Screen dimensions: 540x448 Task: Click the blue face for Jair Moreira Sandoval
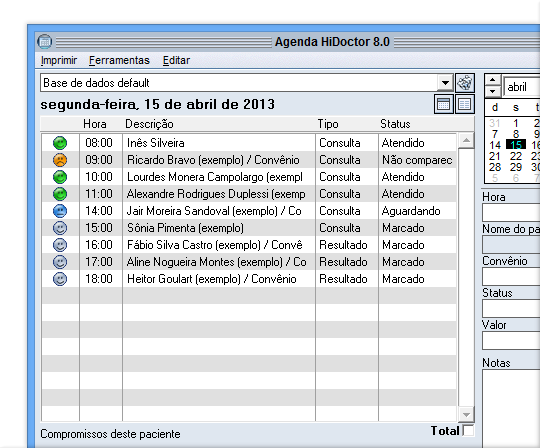(60, 211)
